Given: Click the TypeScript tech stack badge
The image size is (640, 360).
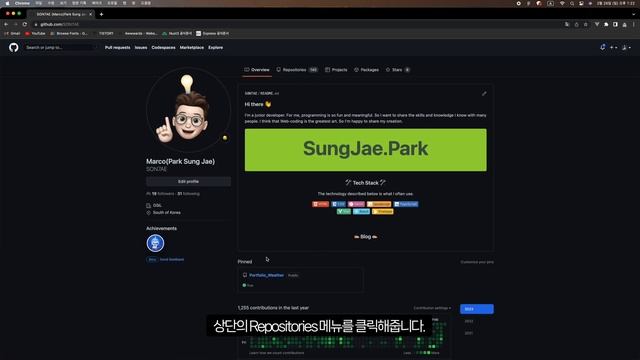Looking at the screenshot, I should [406, 204].
